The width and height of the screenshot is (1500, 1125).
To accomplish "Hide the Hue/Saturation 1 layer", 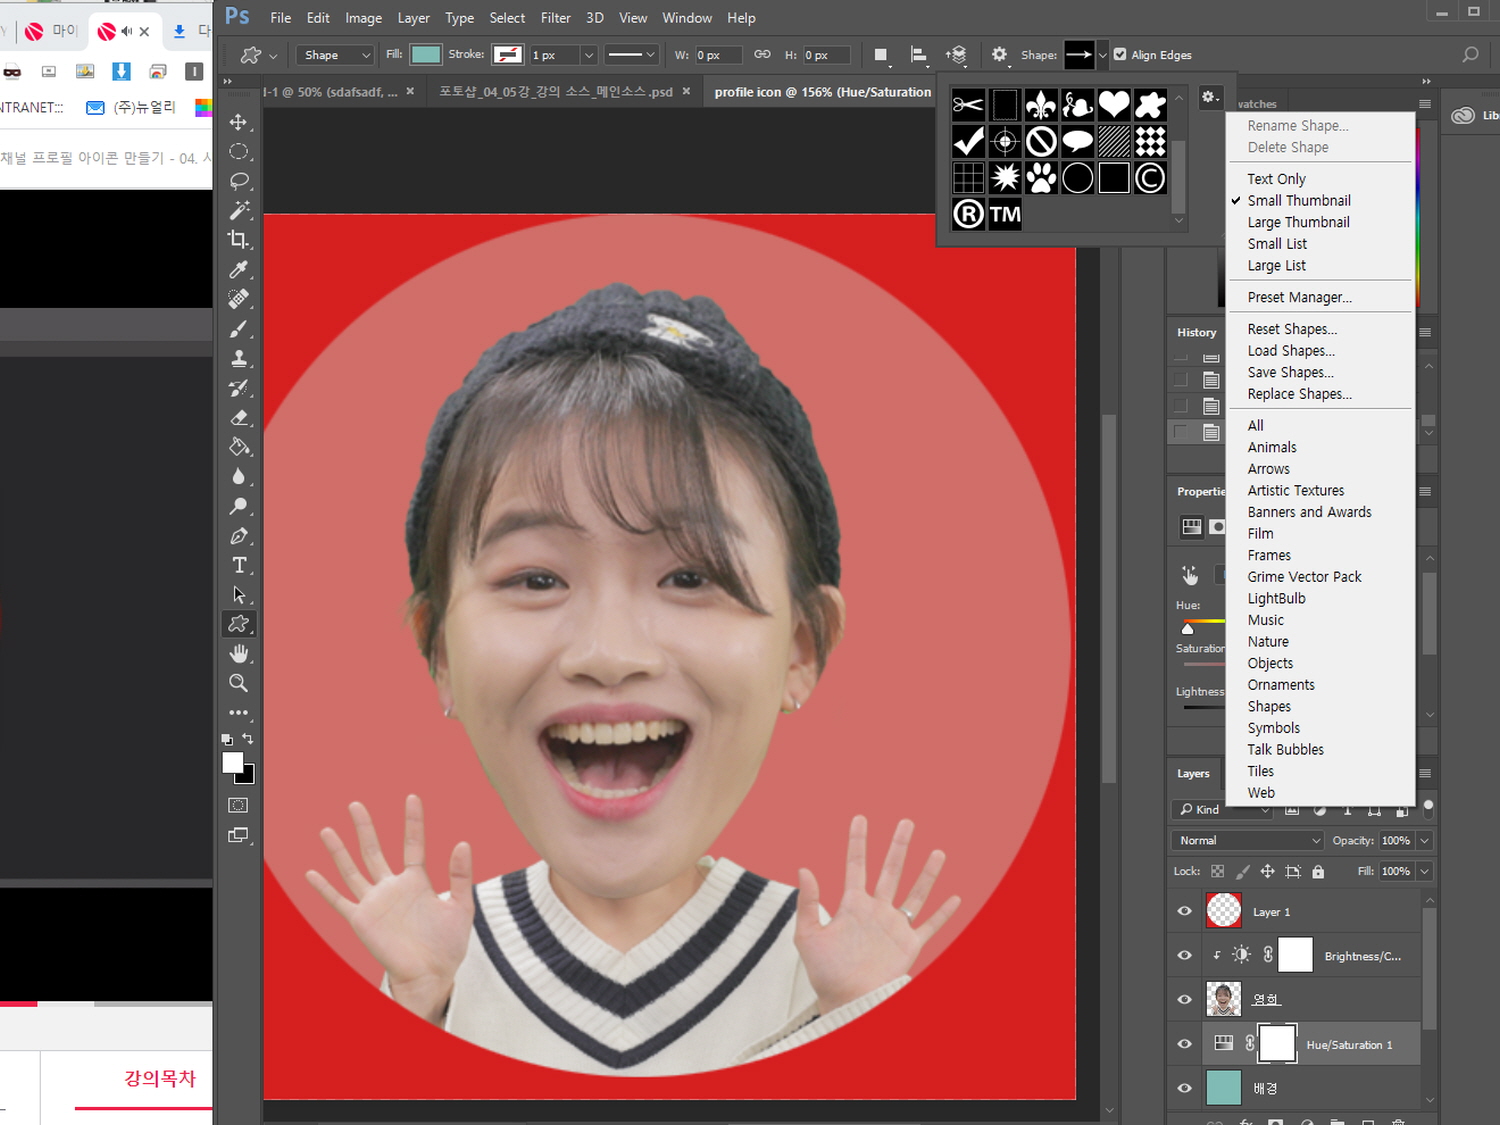I will pos(1185,1044).
